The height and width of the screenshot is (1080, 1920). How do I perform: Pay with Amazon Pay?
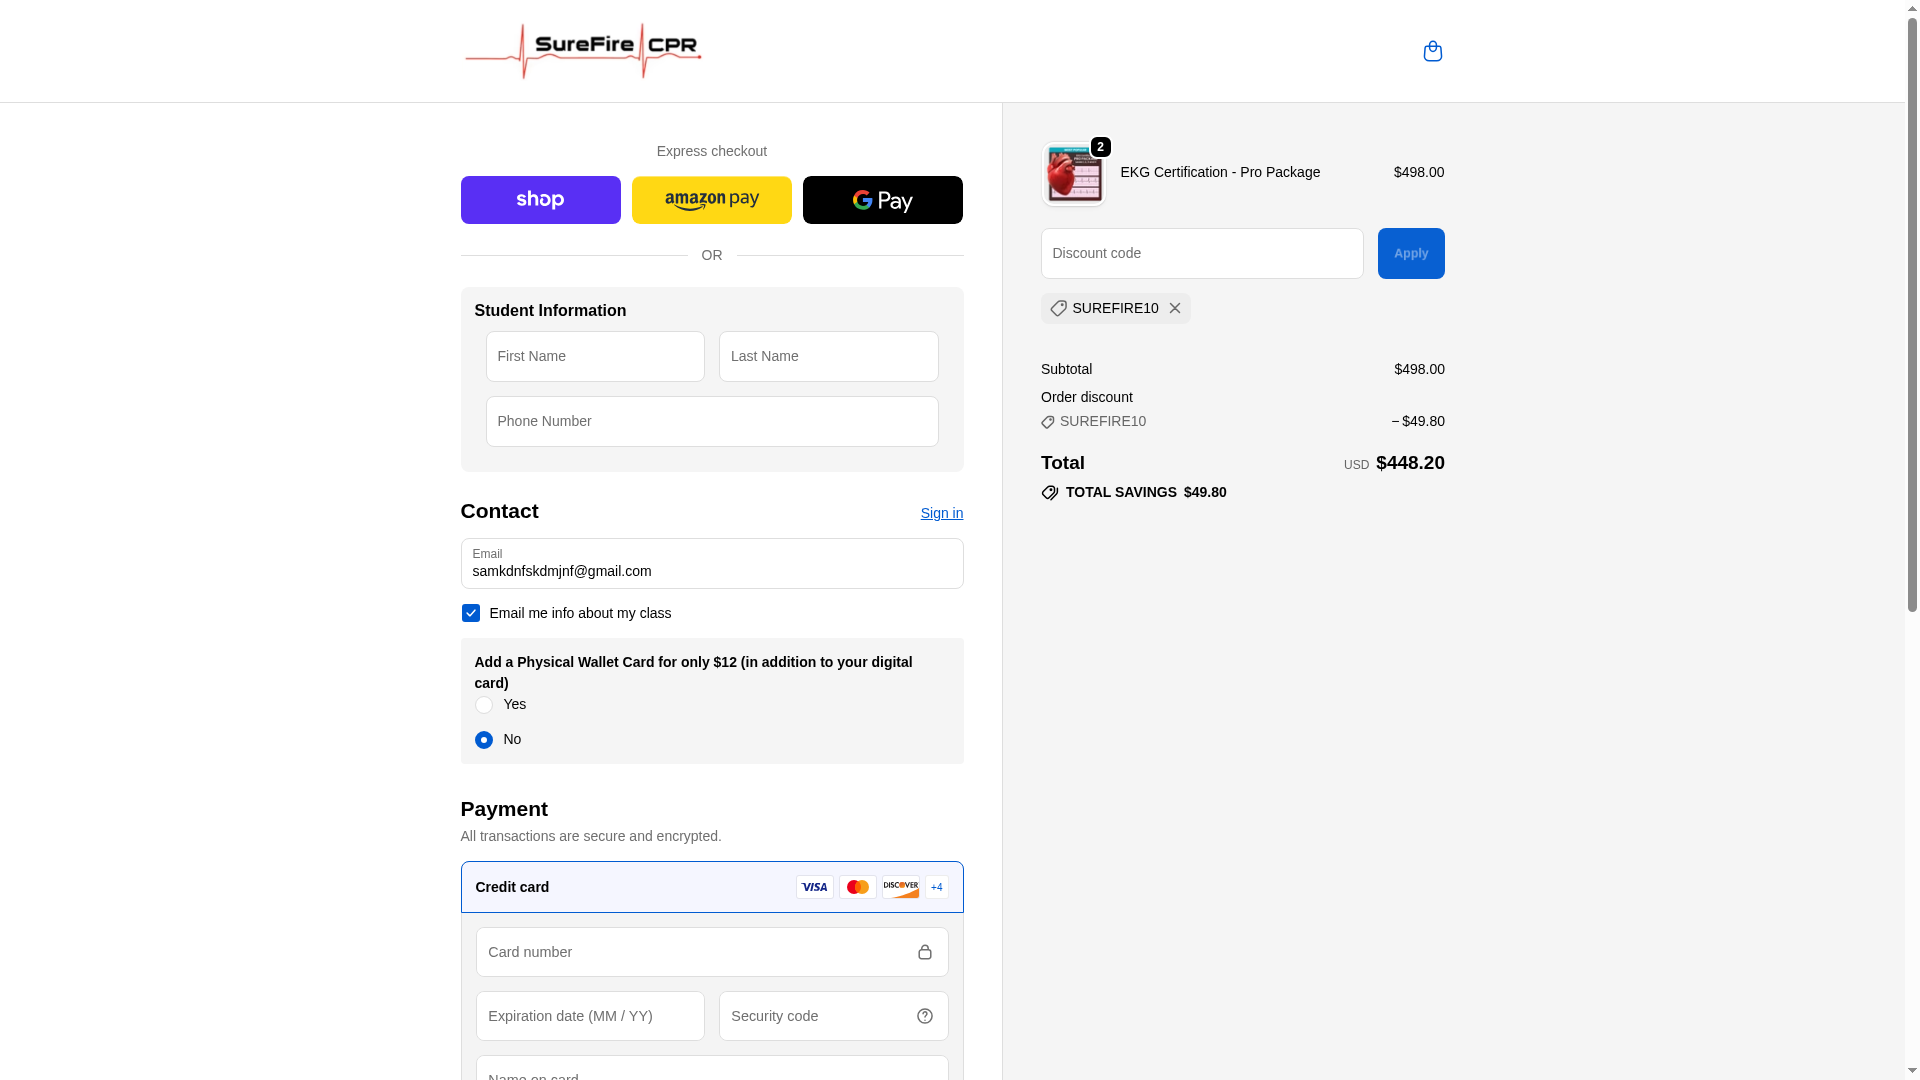coord(712,200)
